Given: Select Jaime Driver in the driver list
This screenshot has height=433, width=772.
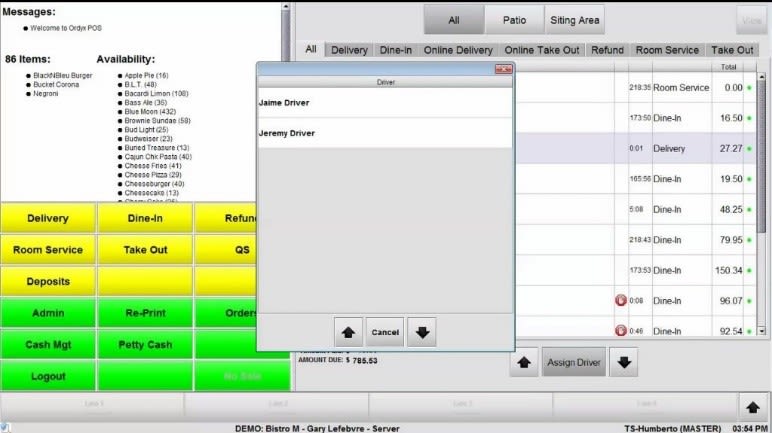Looking at the screenshot, I should point(385,102).
